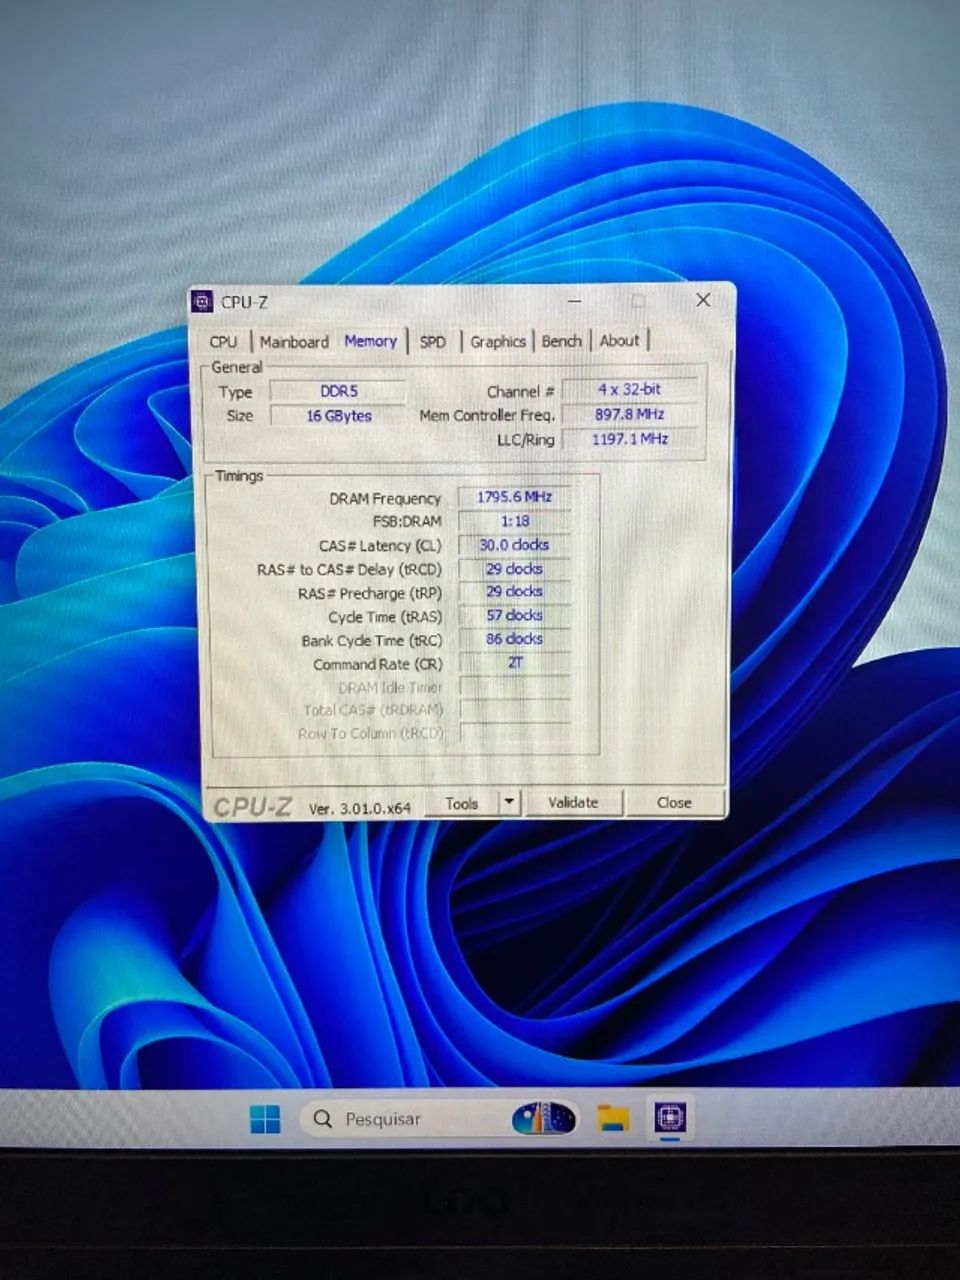
Task: Open the SPD tab
Action: pyautogui.click(x=433, y=342)
